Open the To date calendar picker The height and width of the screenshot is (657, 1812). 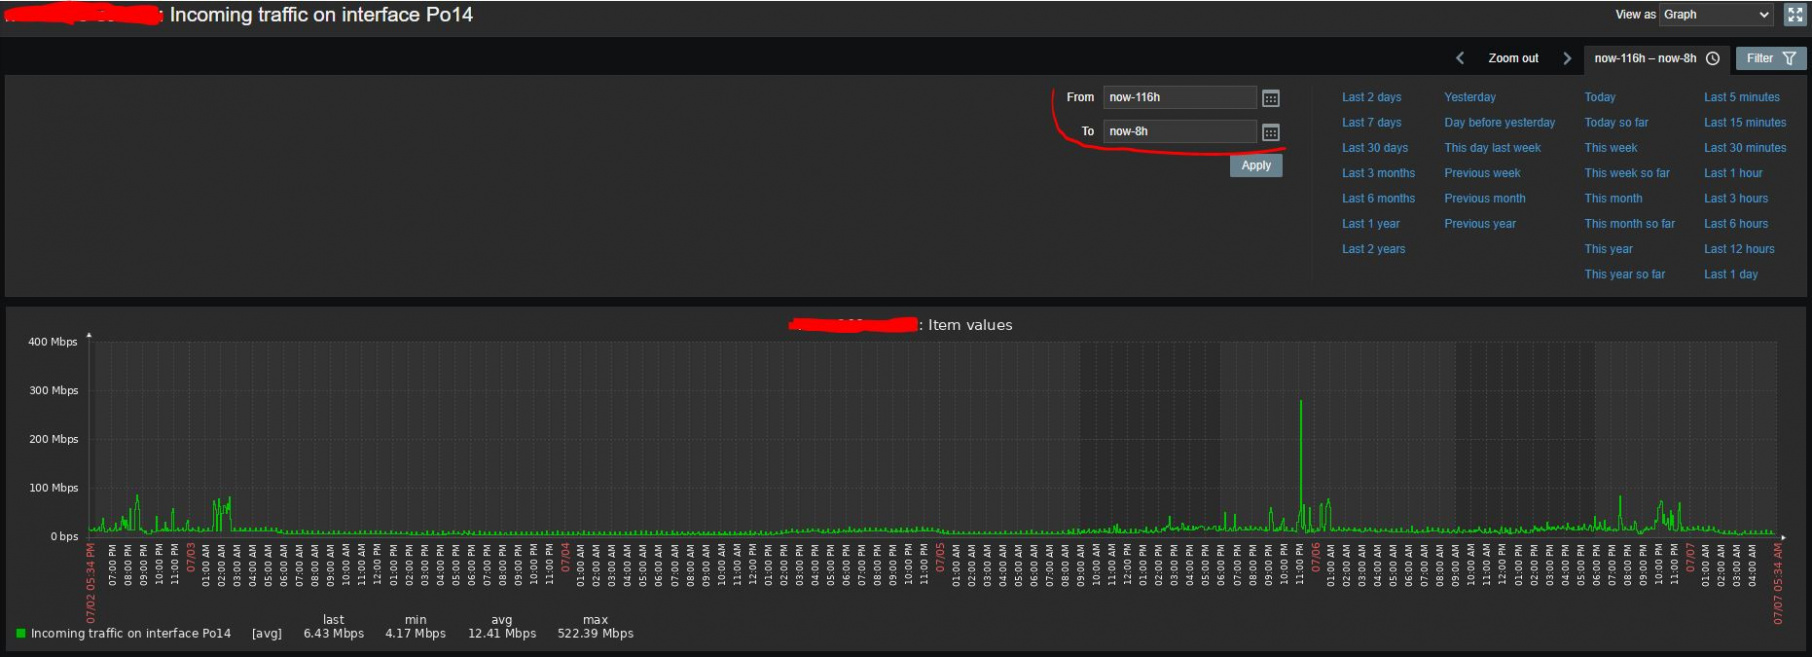[1270, 132]
